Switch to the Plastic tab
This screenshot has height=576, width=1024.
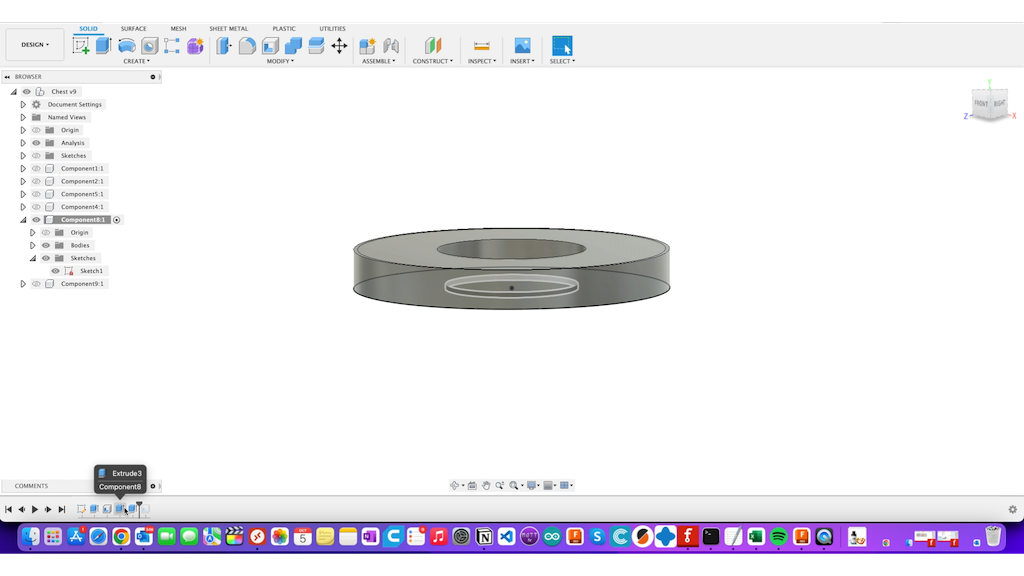click(x=284, y=29)
